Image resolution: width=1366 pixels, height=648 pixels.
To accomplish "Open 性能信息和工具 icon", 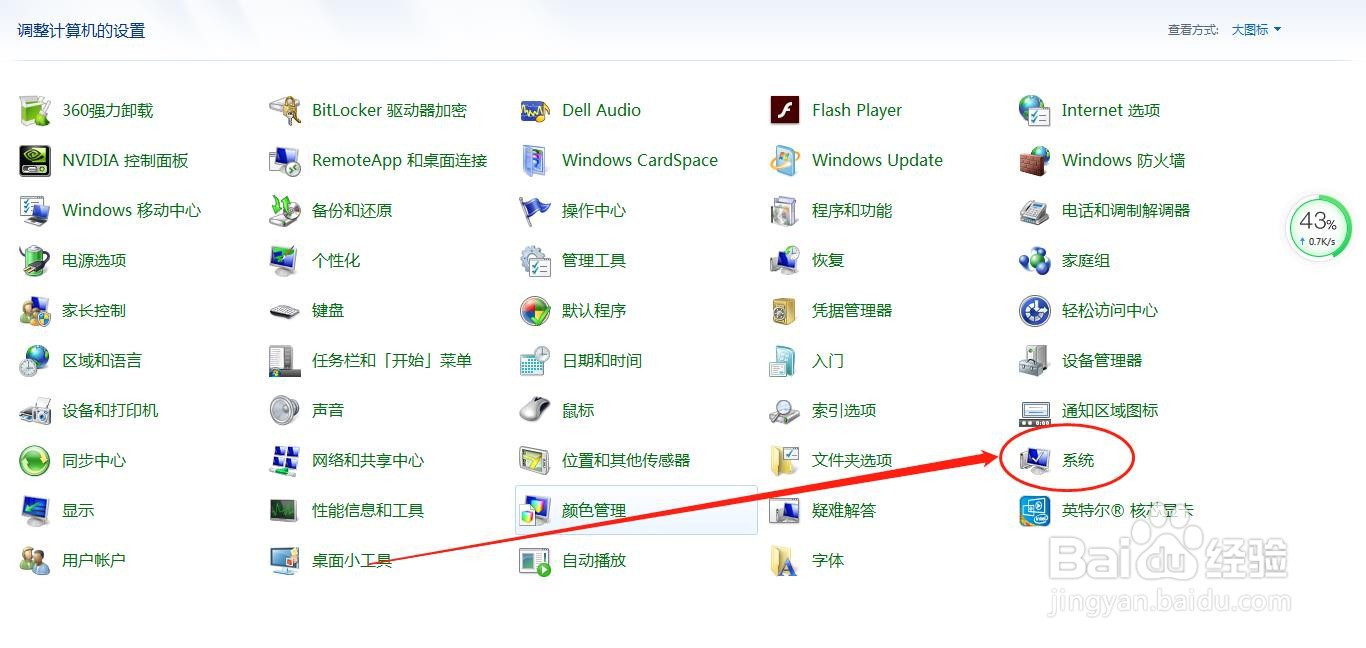I will tap(285, 510).
